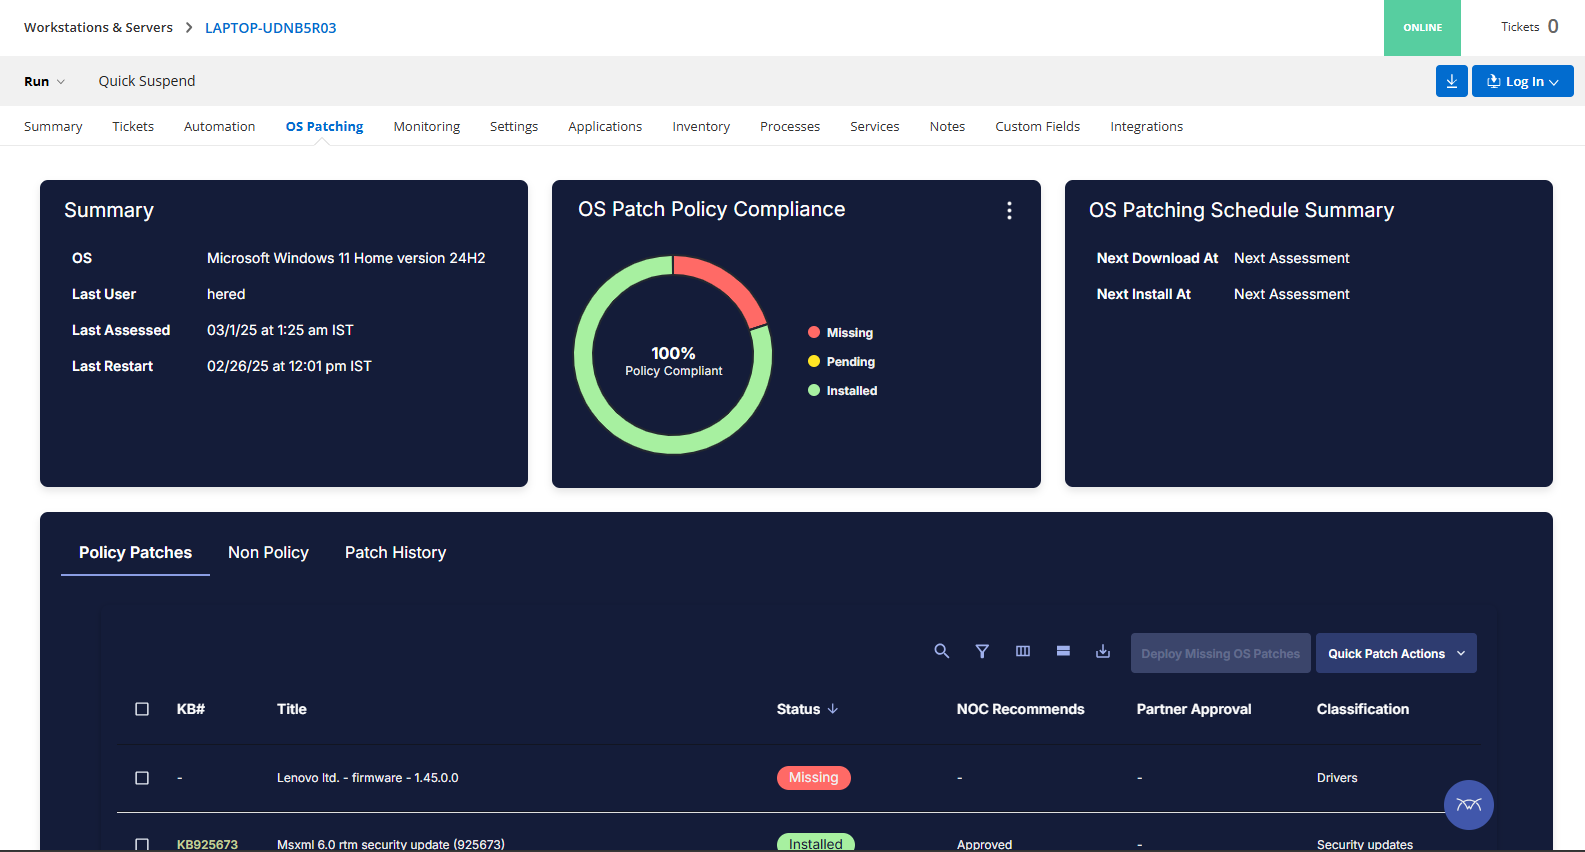Image resolution: width=1585 pixels, height=852 pixels.
Task: Click the column chooser icon
Action: coord(1022,651)
